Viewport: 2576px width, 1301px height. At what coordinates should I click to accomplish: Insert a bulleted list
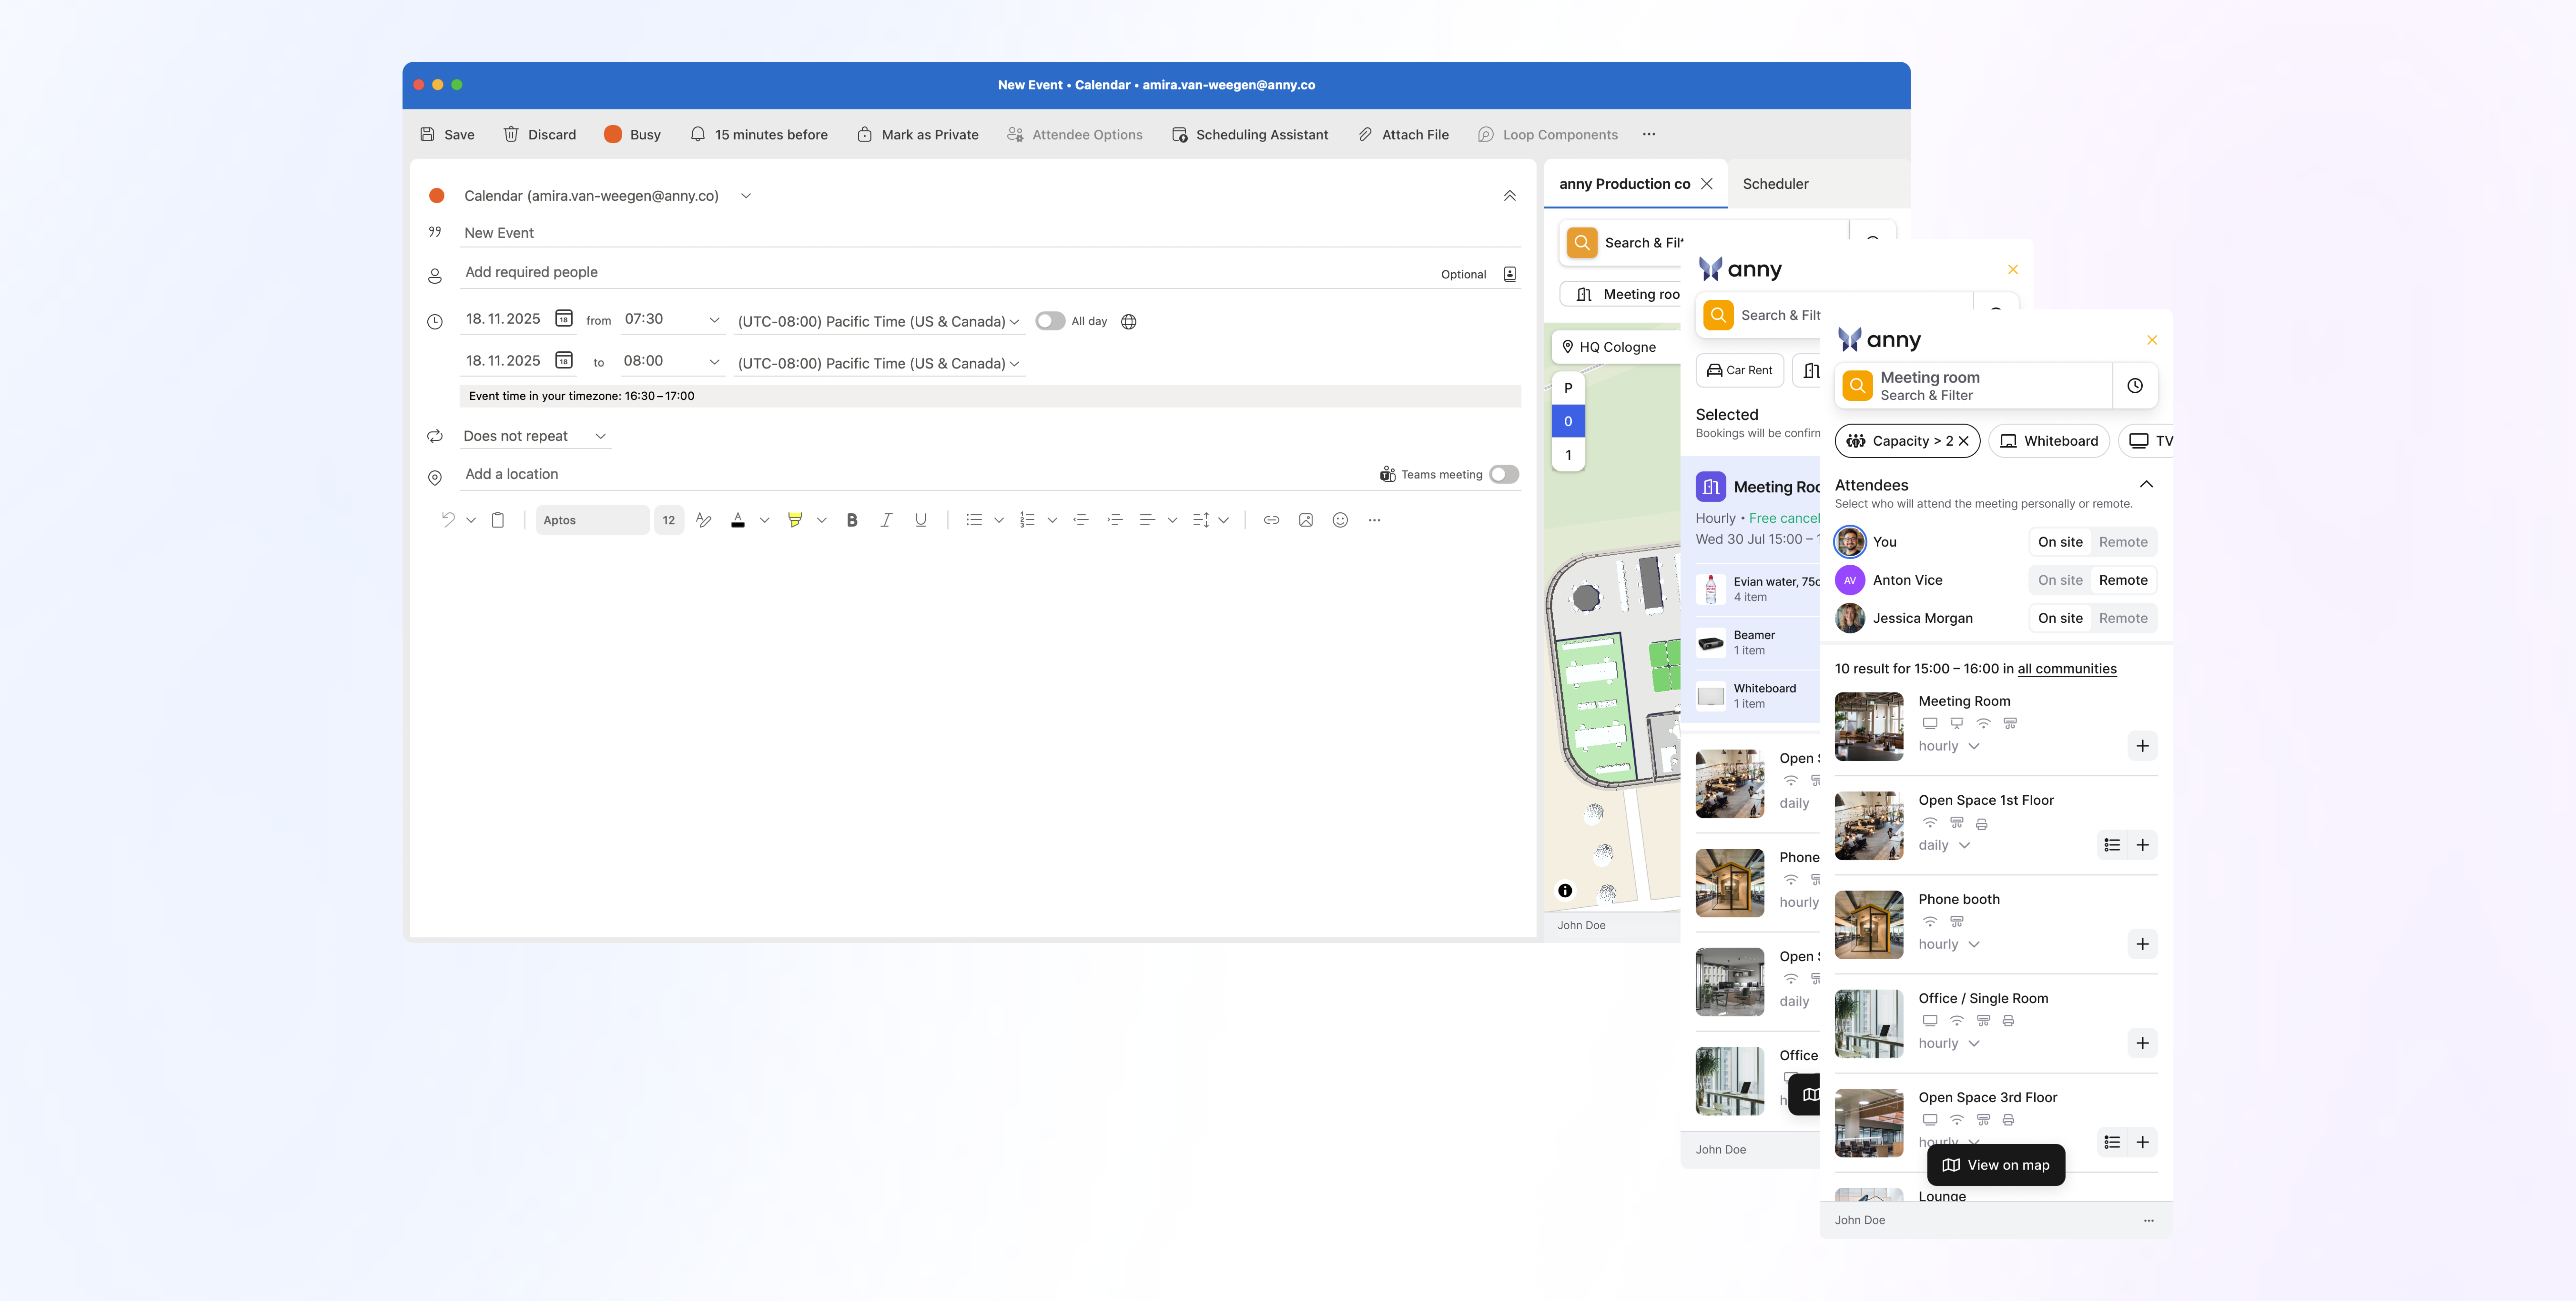974,520
